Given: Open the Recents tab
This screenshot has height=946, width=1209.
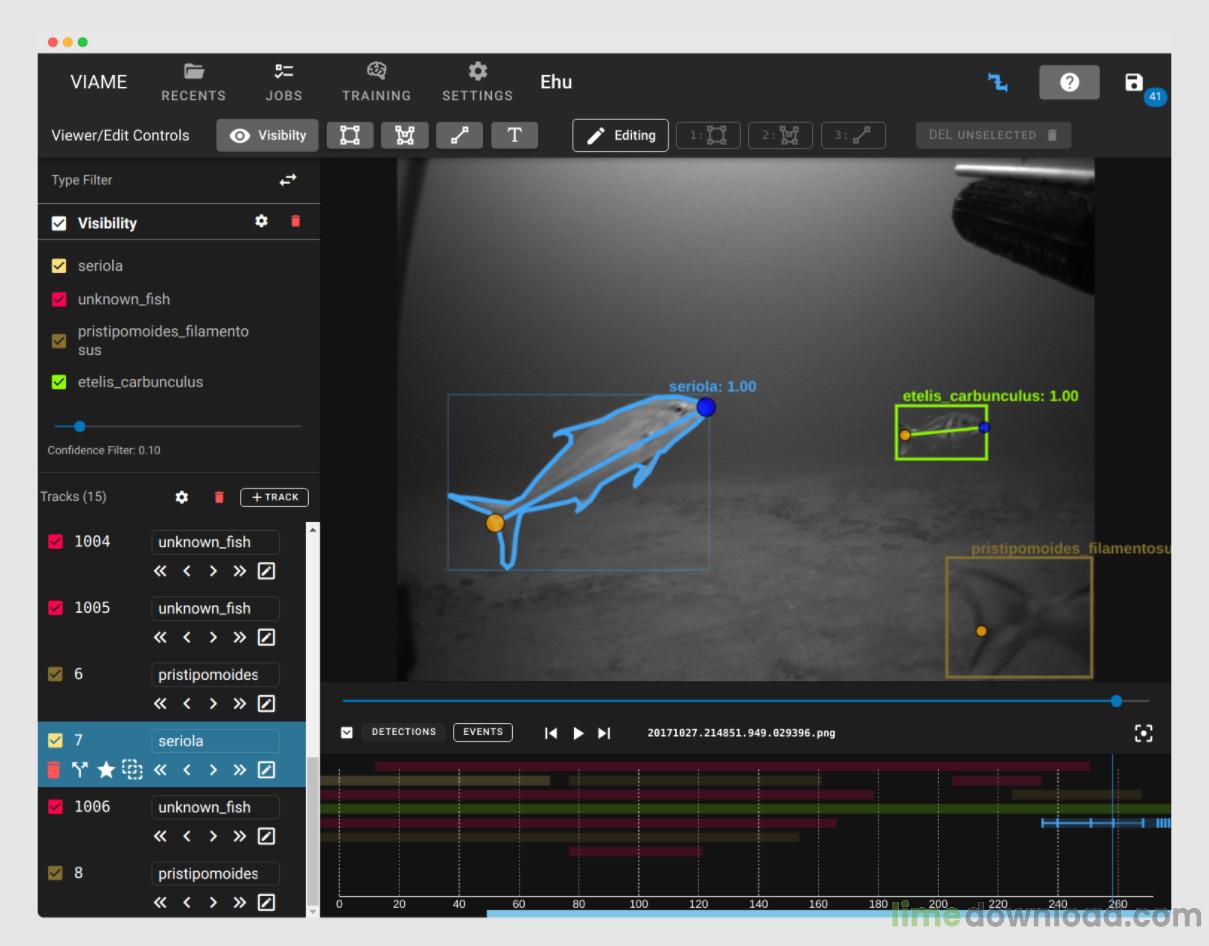Looking at the screenshot, I should 194,82.
